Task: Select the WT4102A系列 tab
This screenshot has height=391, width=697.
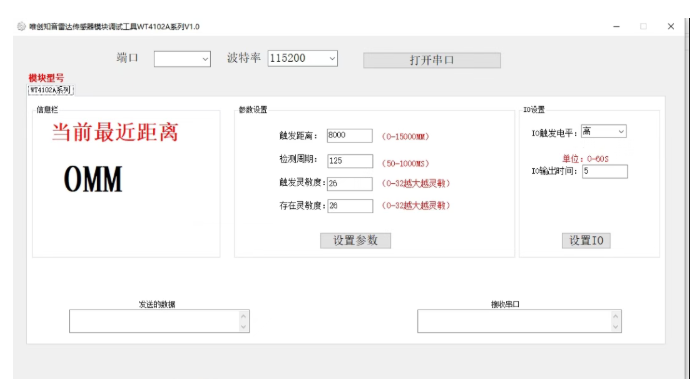Action: point(51,90)
